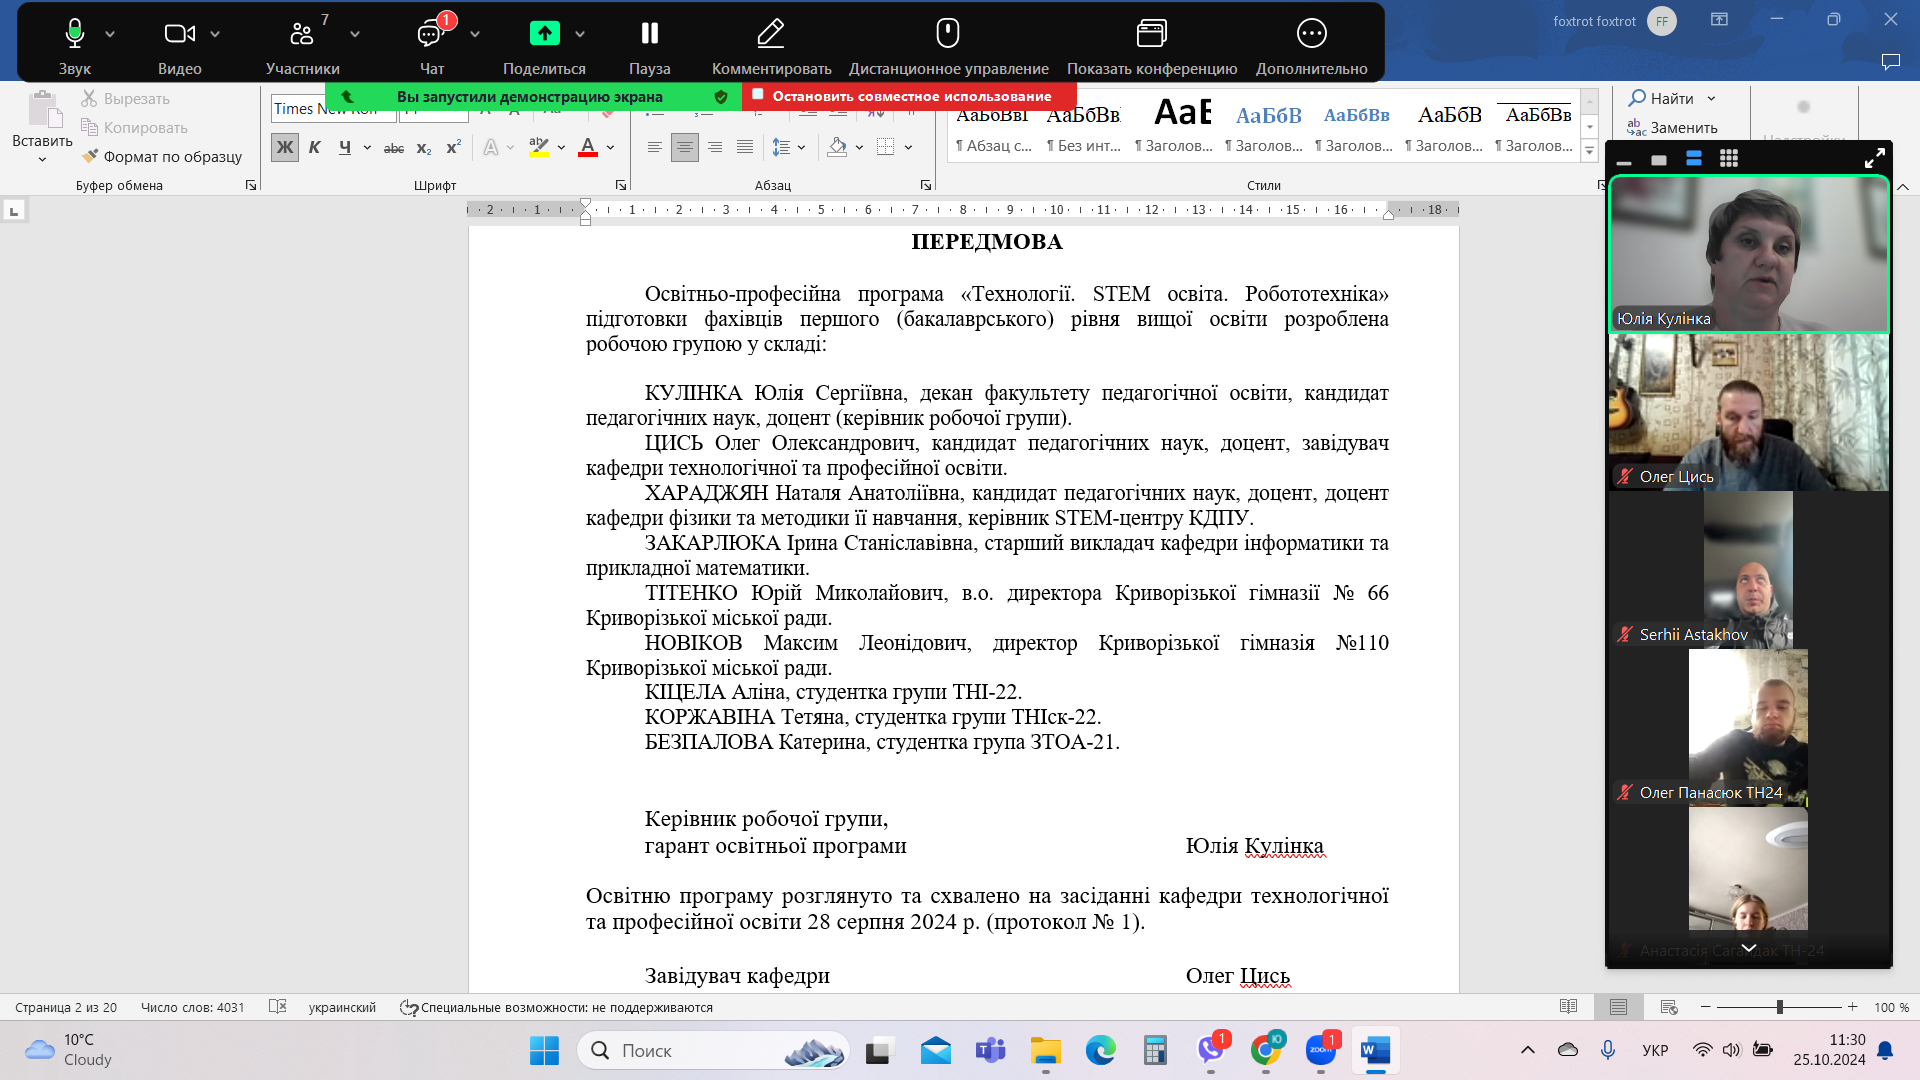Viewport: 1920px width, 1080px height.
Task: Expand share options arrow next to Поделиться
Action: (580, 34)
